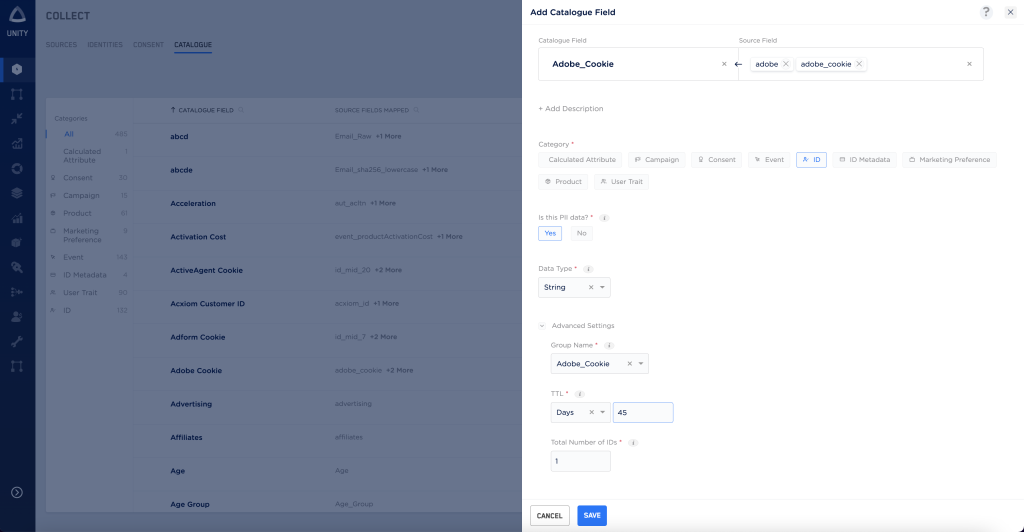
Task: Select Yes for PII data
Action: [550, 233]
